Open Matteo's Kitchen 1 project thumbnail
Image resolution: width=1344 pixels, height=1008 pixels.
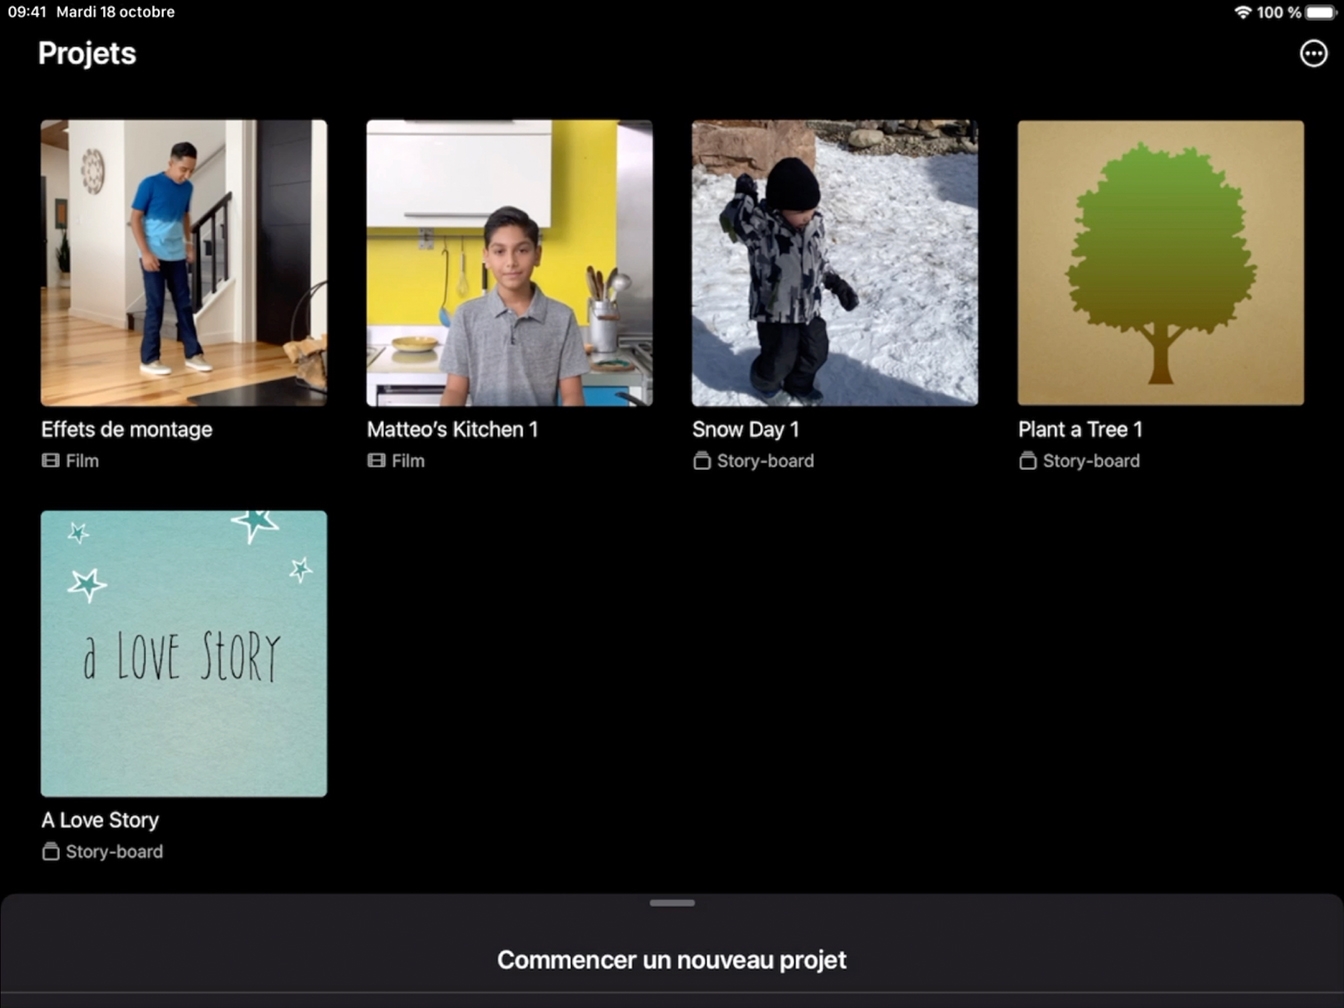509,263
